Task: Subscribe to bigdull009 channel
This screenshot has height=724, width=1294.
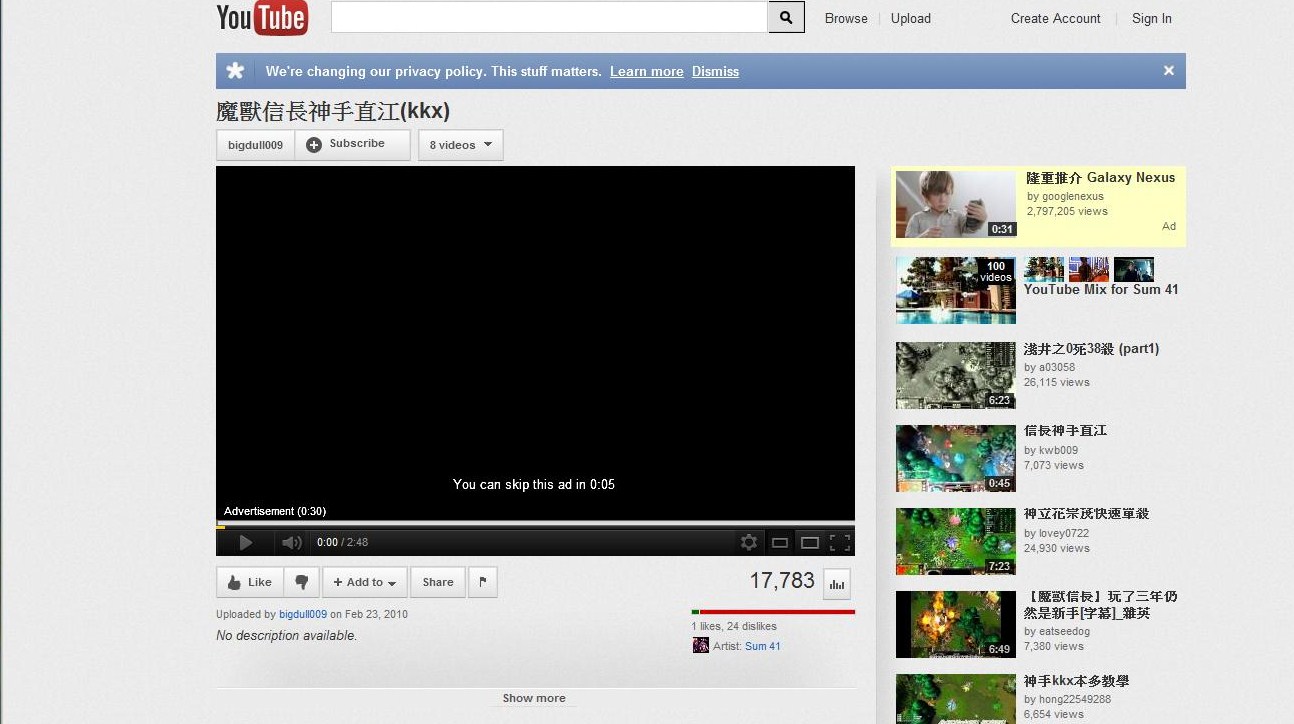Action: 352,144
